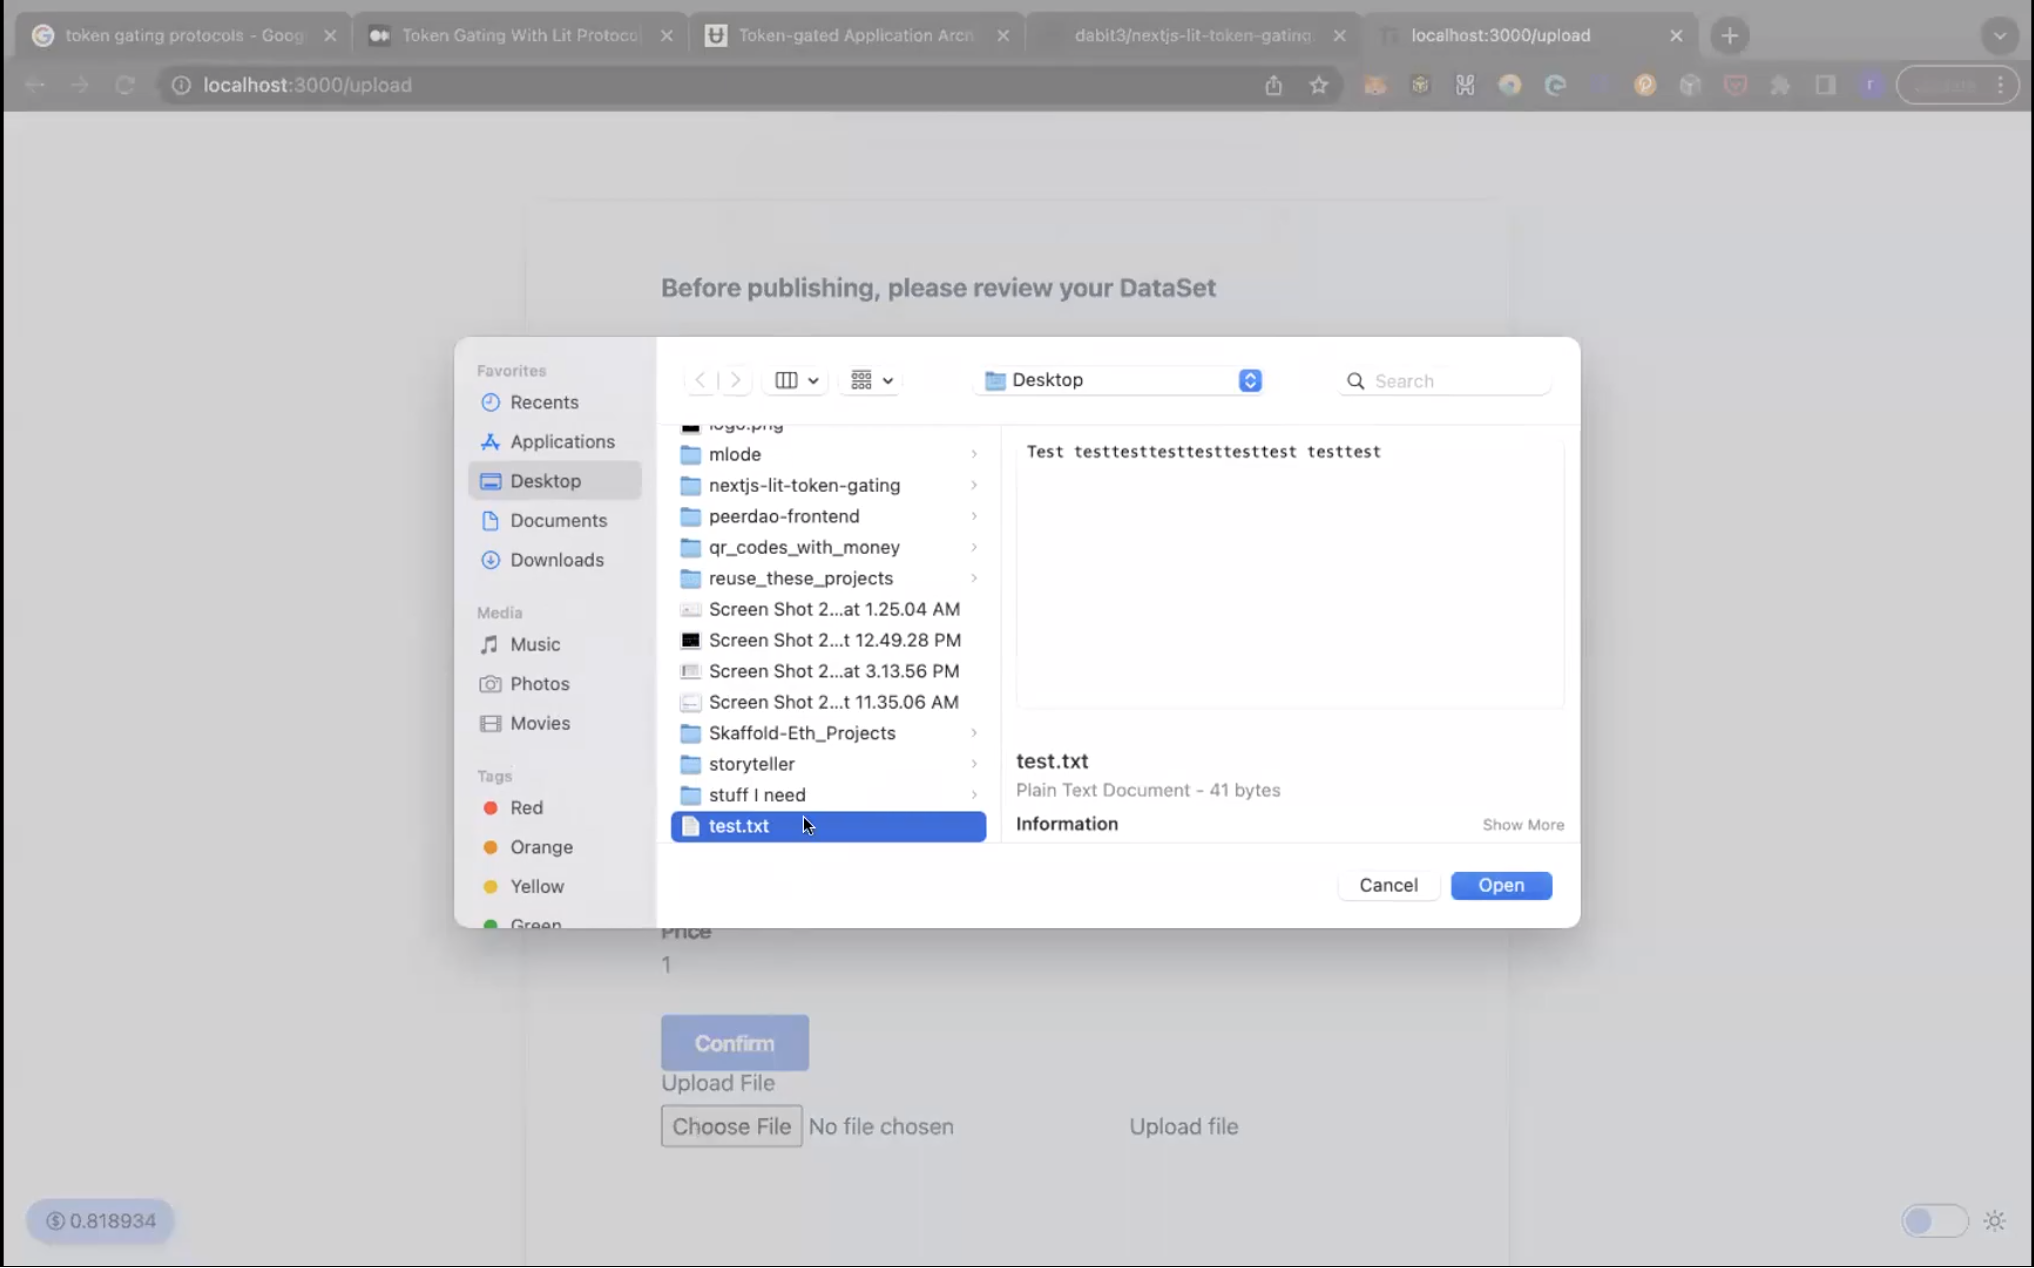Open Downloads from the sidebar
Image resolution: width=2034 pixels, height=1268 pixels.
[556, 560]
